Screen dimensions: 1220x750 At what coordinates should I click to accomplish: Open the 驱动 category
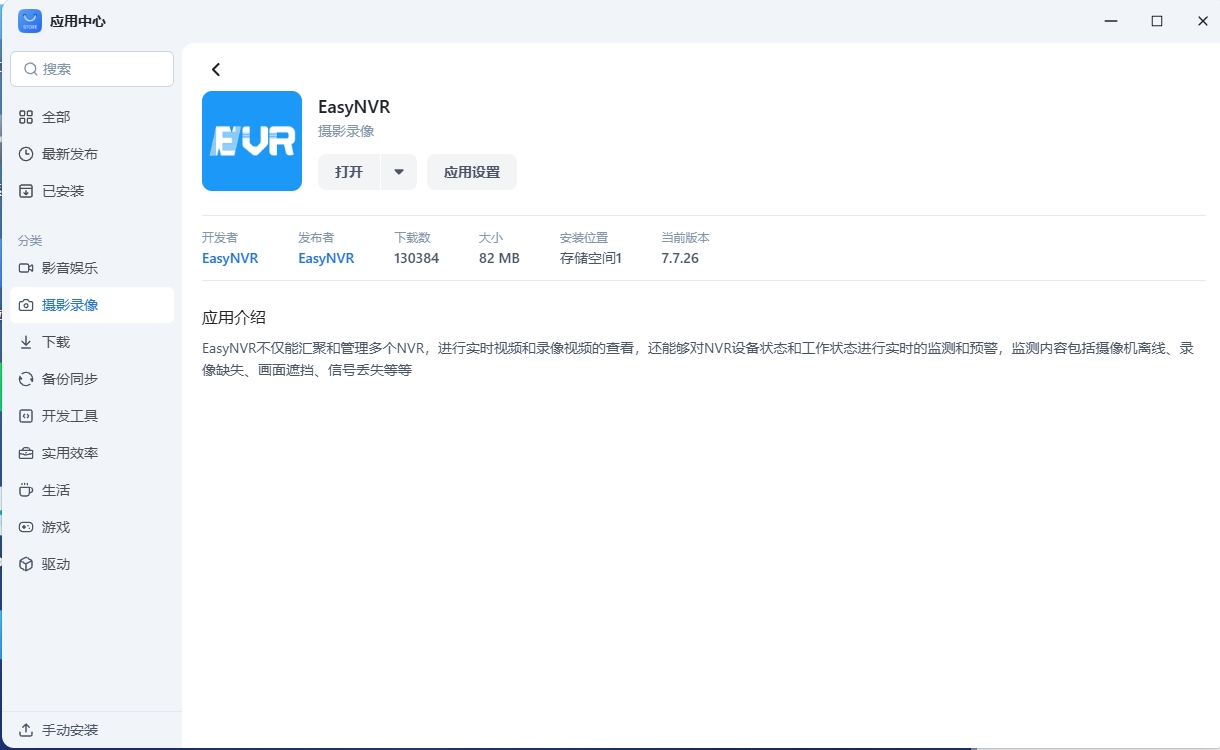56,564
